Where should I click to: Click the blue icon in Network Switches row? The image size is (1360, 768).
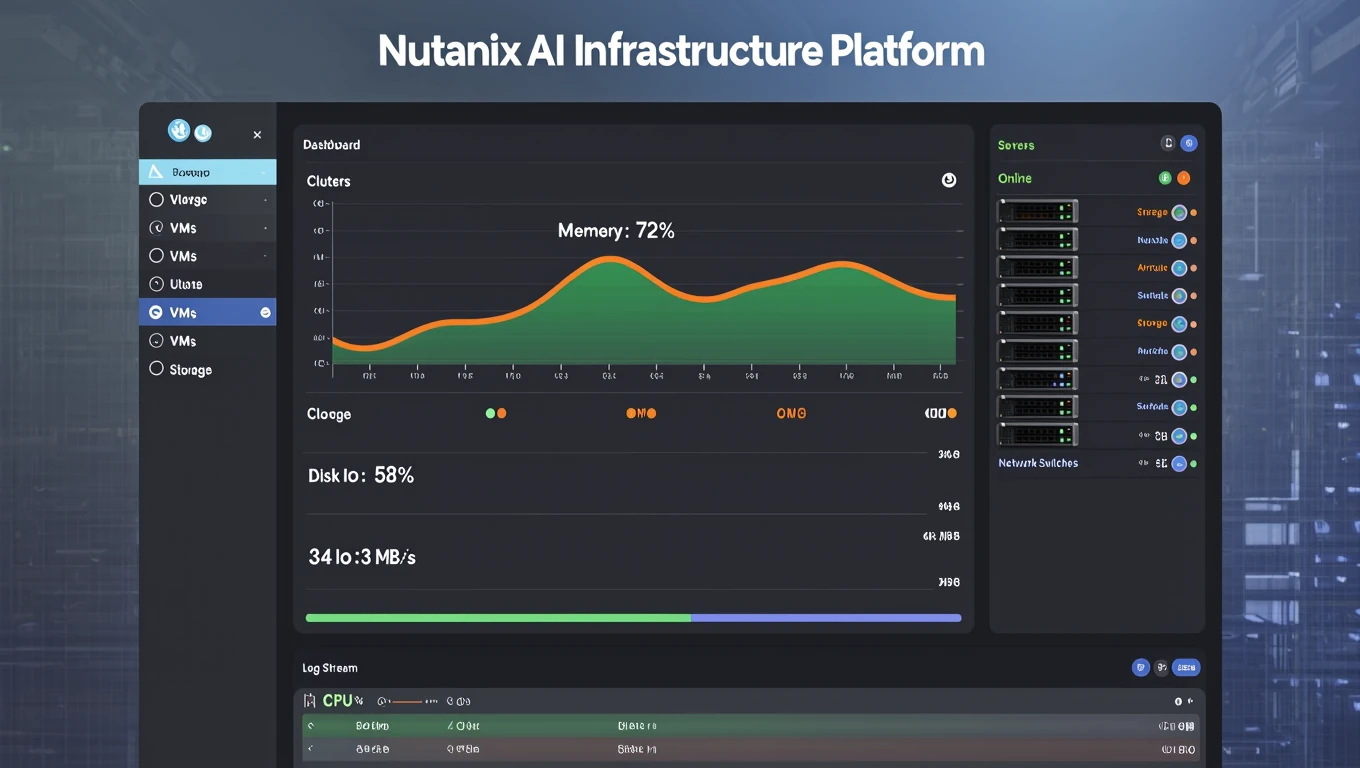tap(1179, 464)
